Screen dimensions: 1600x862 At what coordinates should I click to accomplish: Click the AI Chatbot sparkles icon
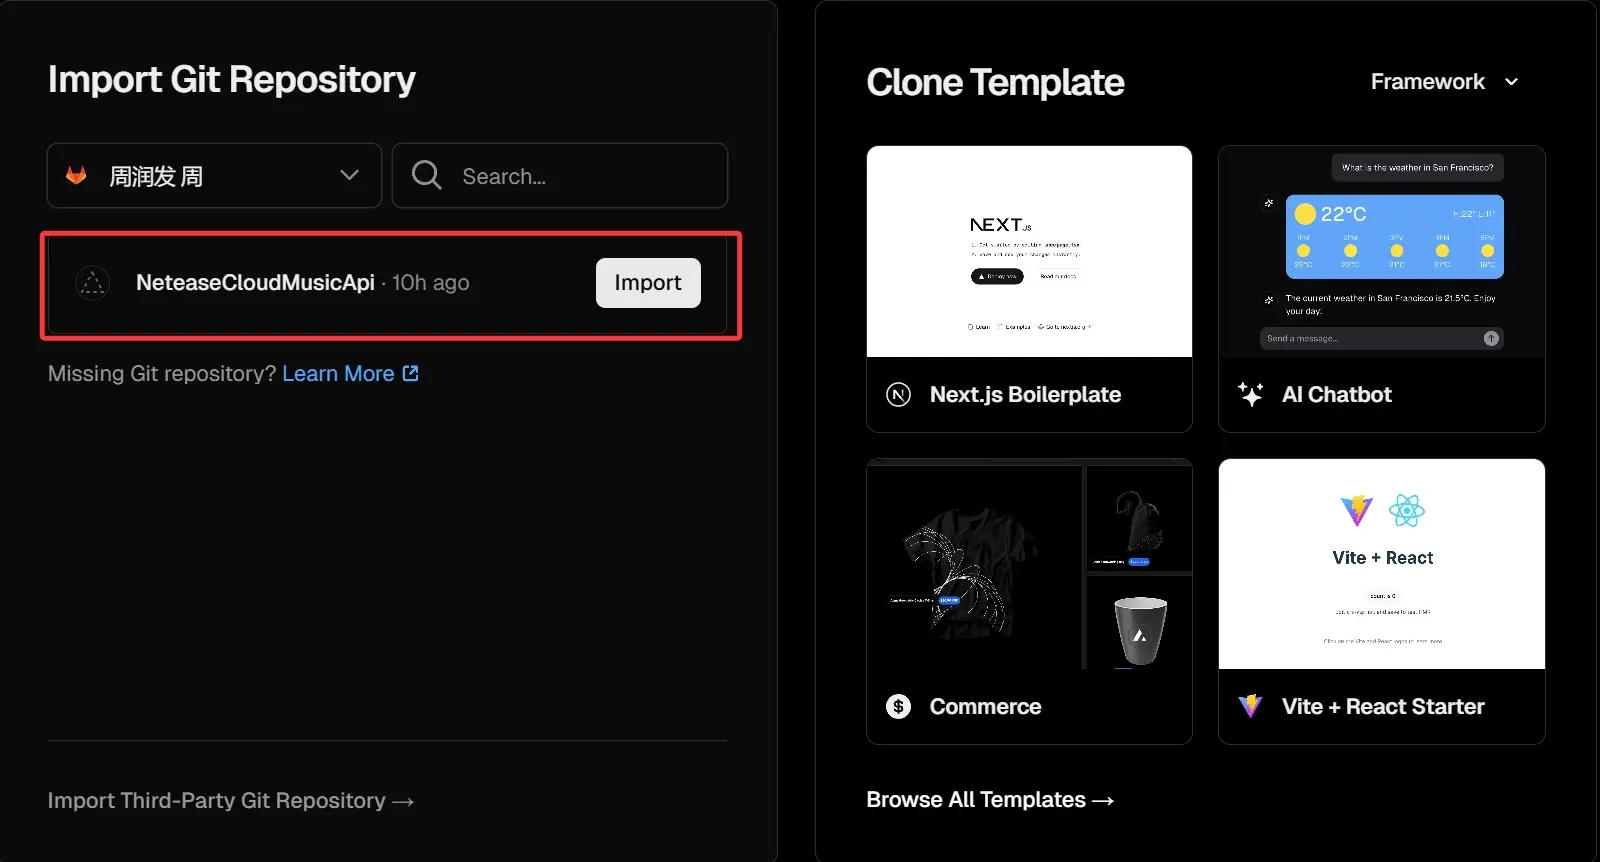click(x=1250, y=394)
